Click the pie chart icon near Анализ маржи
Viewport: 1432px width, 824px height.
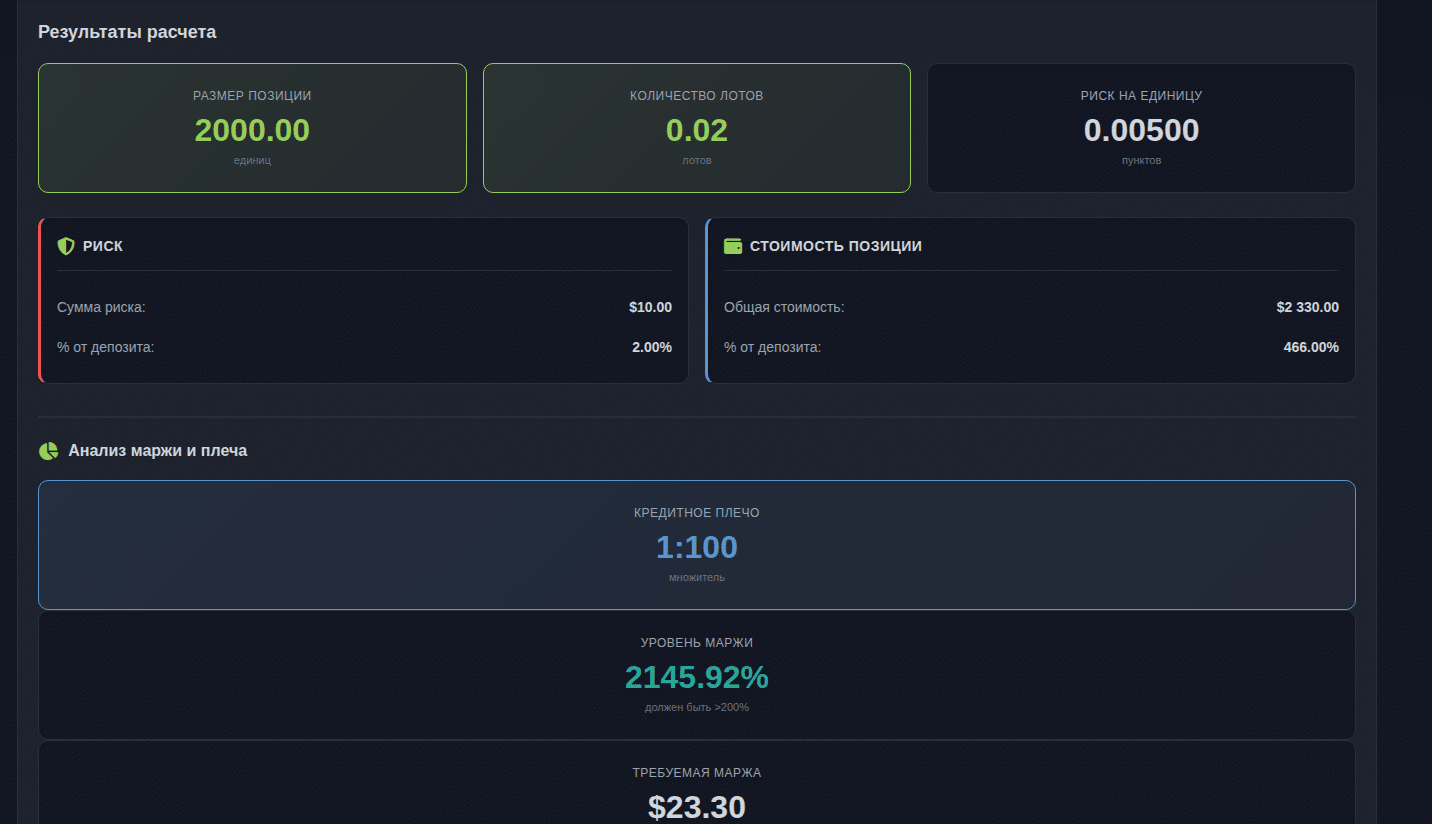pyautogui.click(x=48, y=451)
